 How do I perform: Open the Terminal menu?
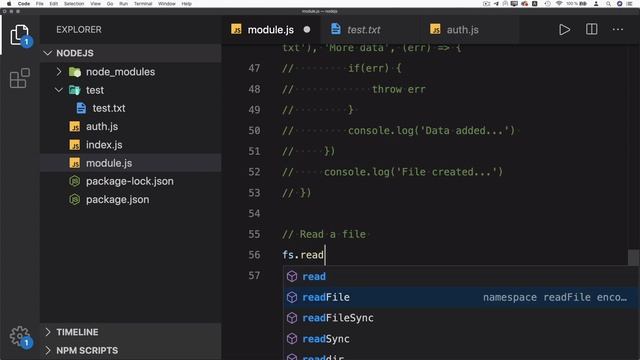click(143, 4)
